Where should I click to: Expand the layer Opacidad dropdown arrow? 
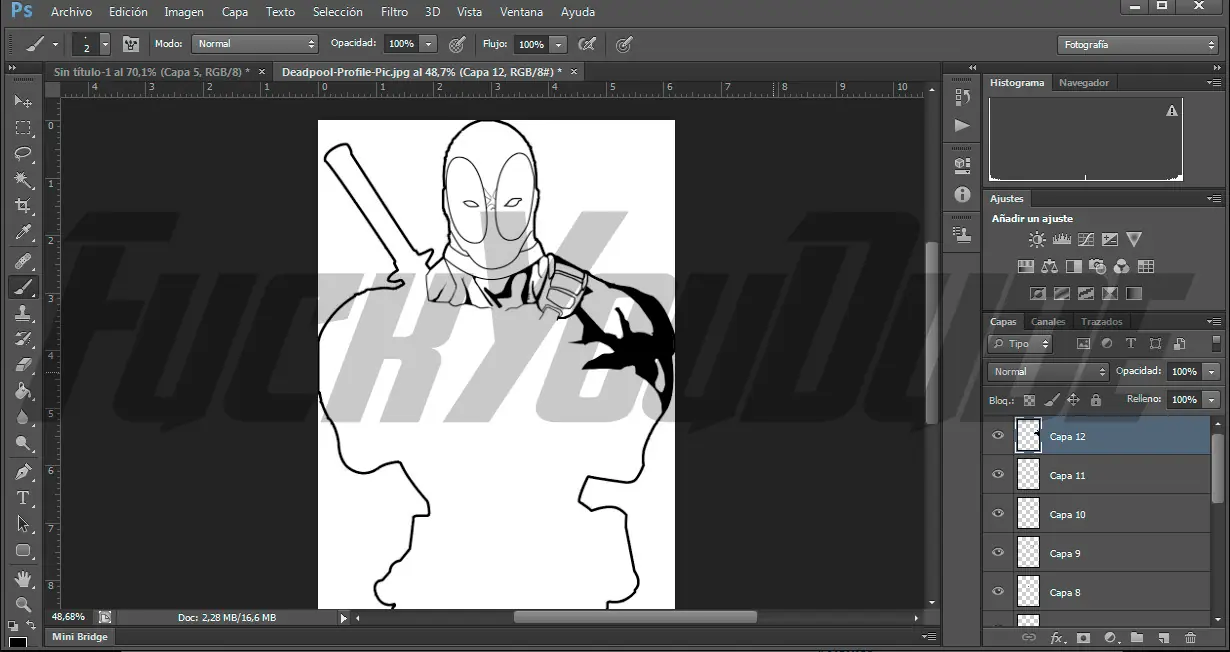coord(1212,372)
